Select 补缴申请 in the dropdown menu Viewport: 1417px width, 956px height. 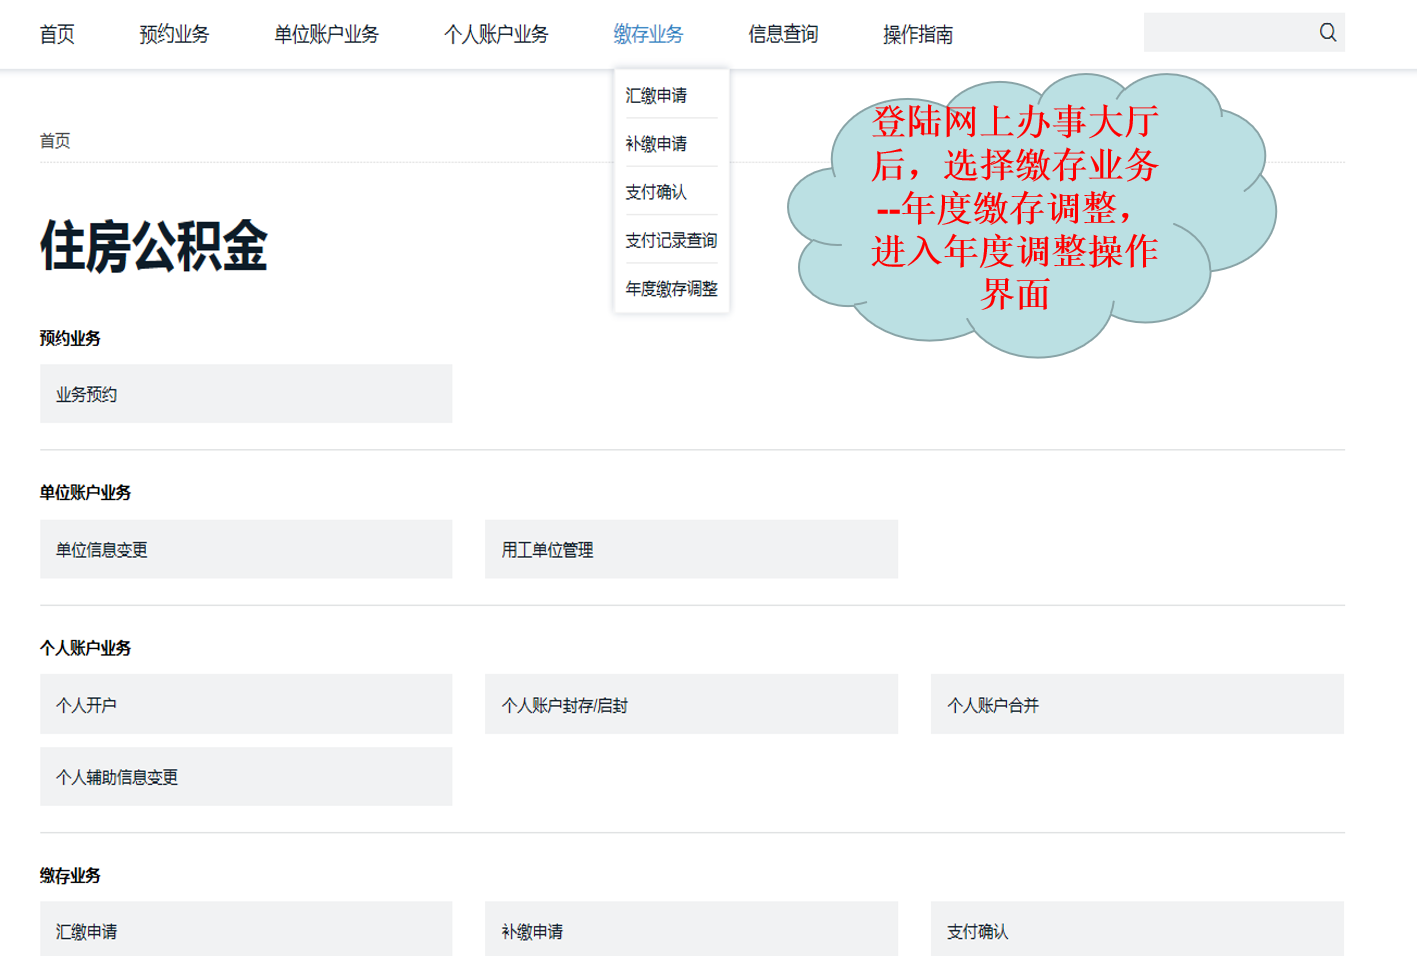[657, 144]
